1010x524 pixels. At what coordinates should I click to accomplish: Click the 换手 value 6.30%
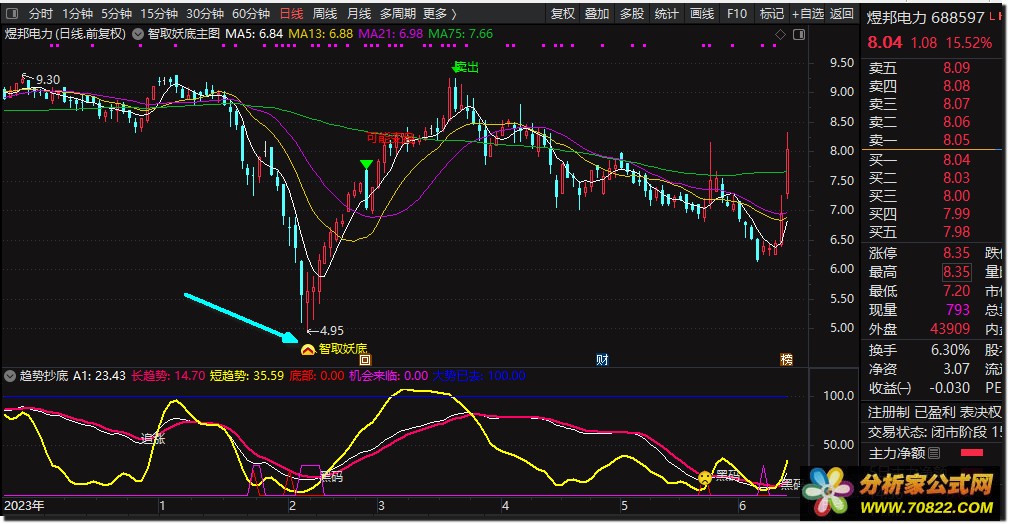tap(950, 350)
